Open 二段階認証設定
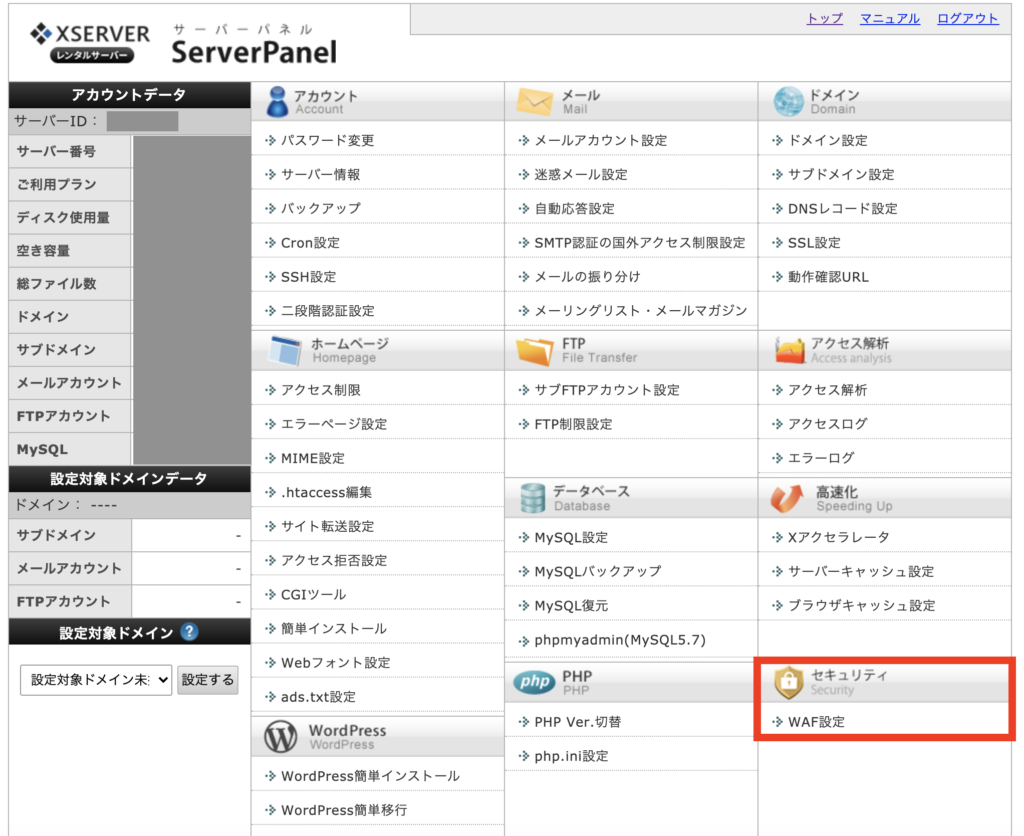The image size is (1024, 836). [327, 311]
